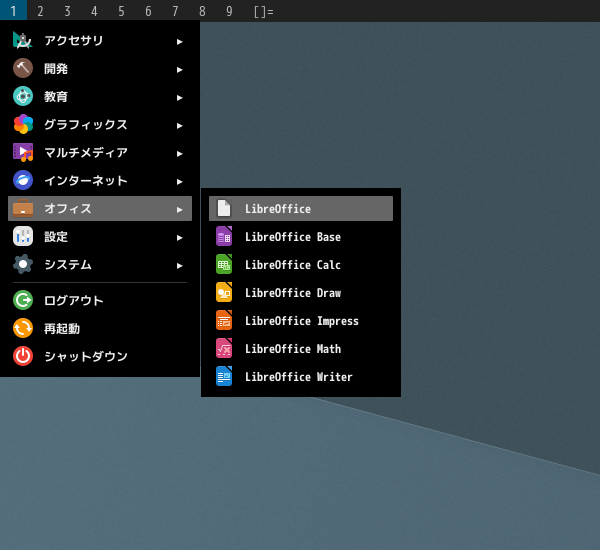Image resolution: width=600 pixels, height=550 pixels.
Task: Click the システム gear icon
Action: [23, 264]
